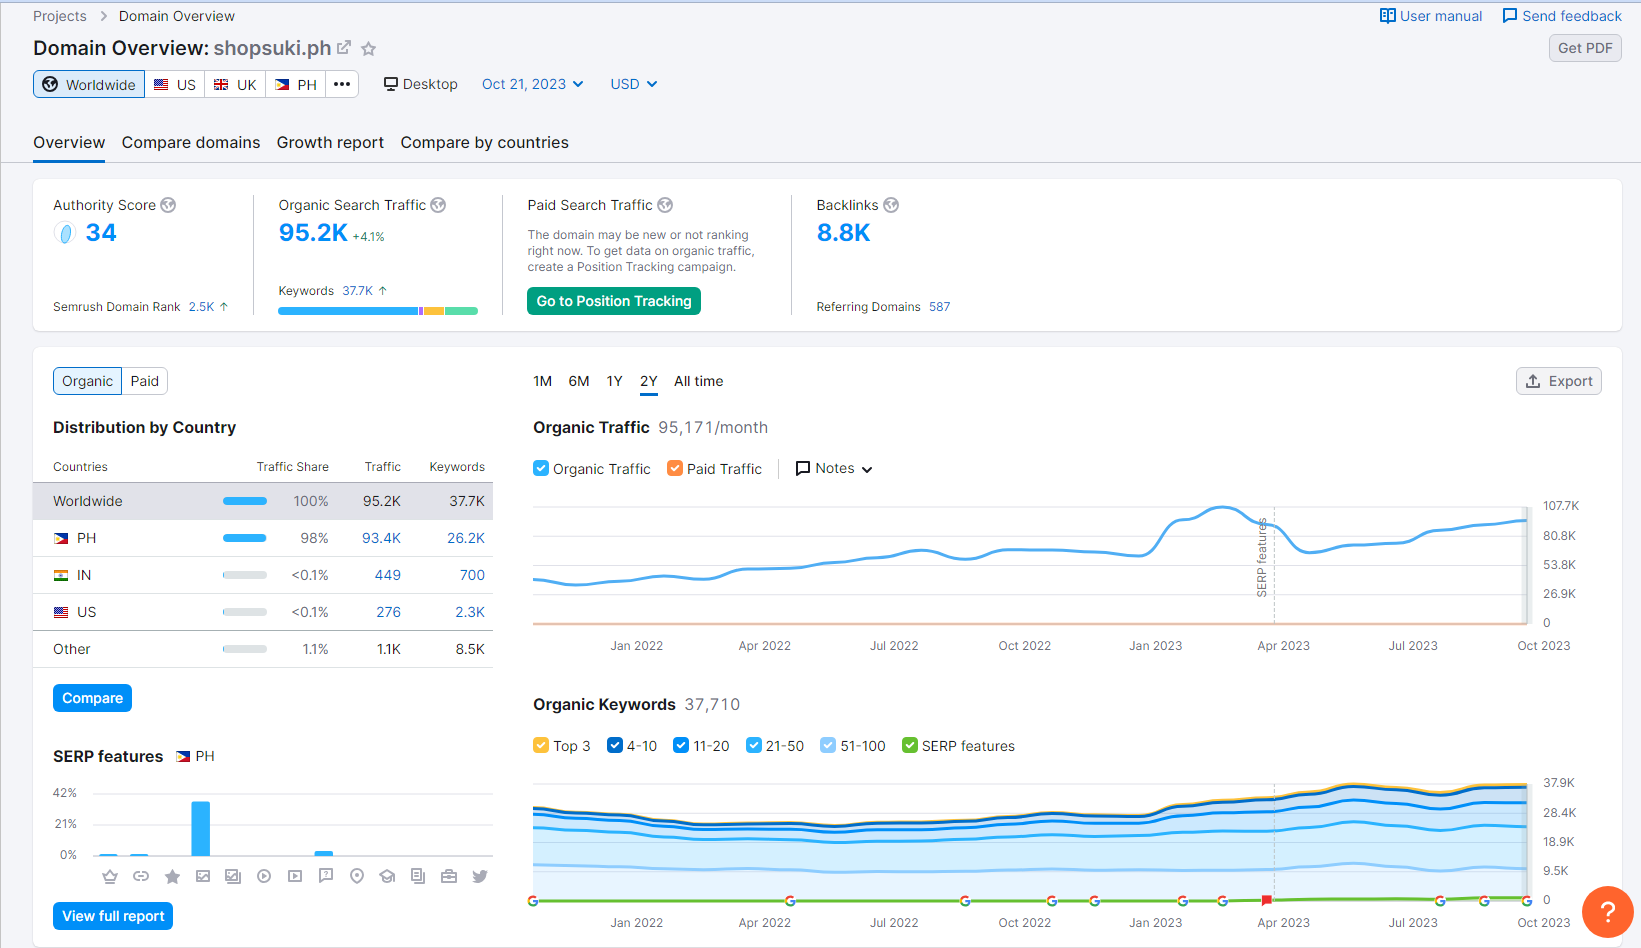The image size is (1641, 948).
Task: Click the local pack map pin SERP icon
Action: pos(357,876)
